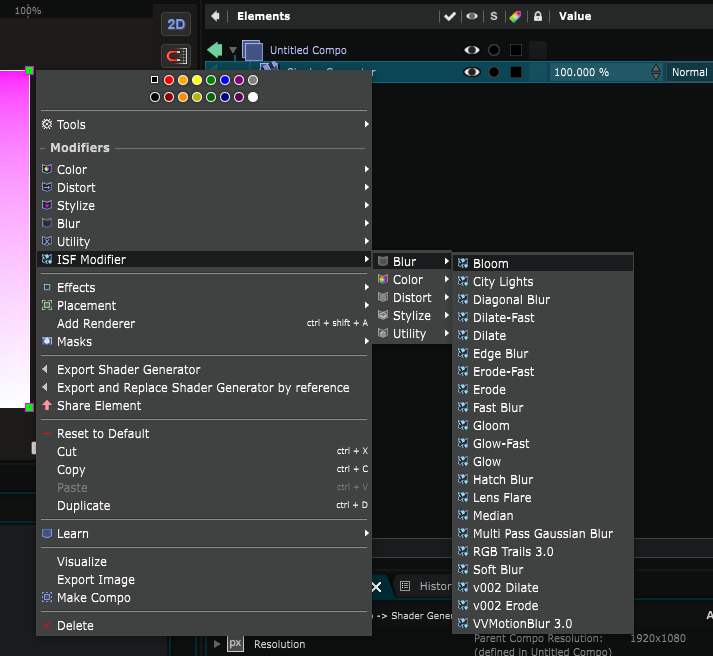
Task: Click the Masks icon in menu
Action: coord(47,341)
